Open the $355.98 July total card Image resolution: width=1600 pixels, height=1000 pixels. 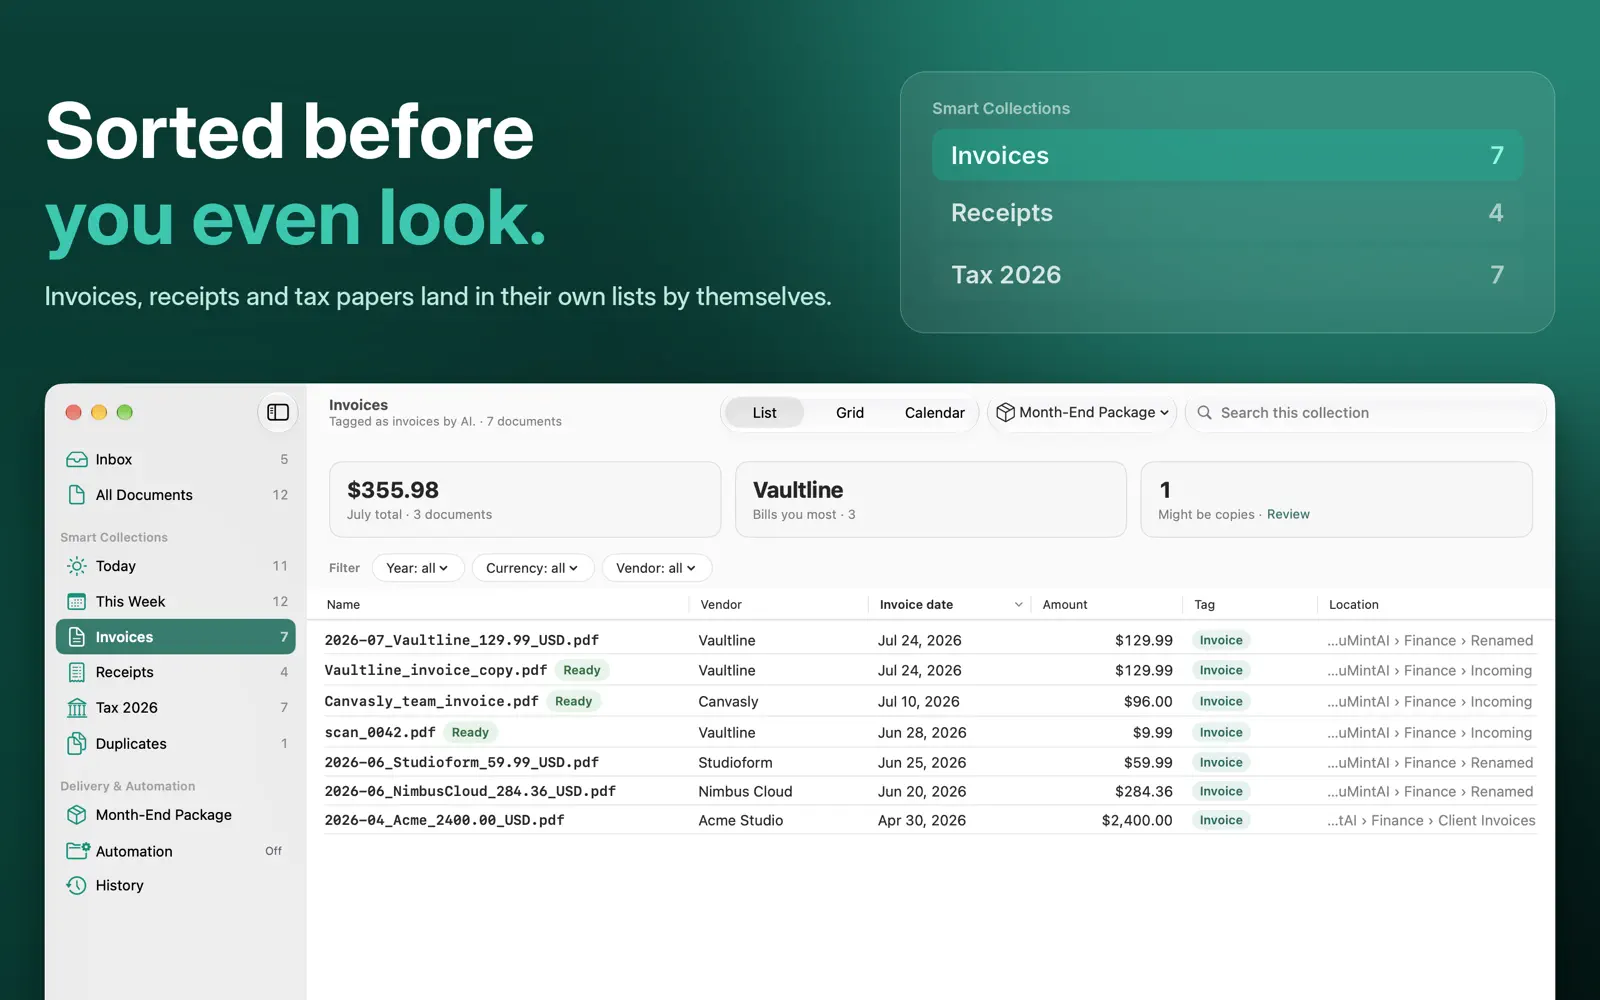525,499
